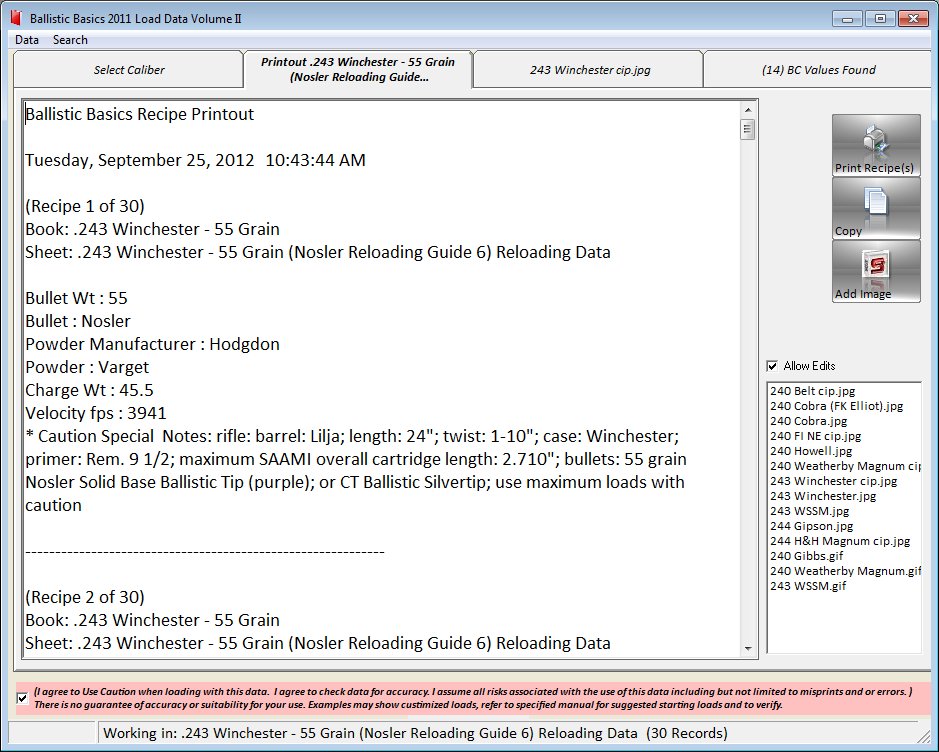Toggle the Allow Edits checkbox
Screen dimensions: 939x752
point(772,366)
